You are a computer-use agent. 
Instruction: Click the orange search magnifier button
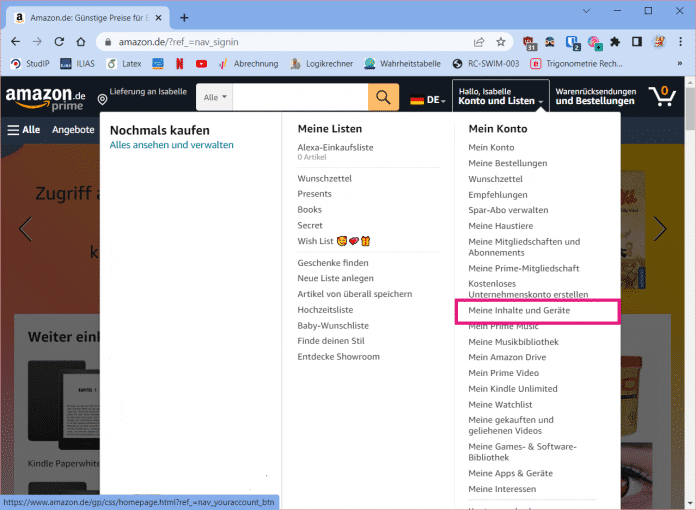tap(382, 97)
